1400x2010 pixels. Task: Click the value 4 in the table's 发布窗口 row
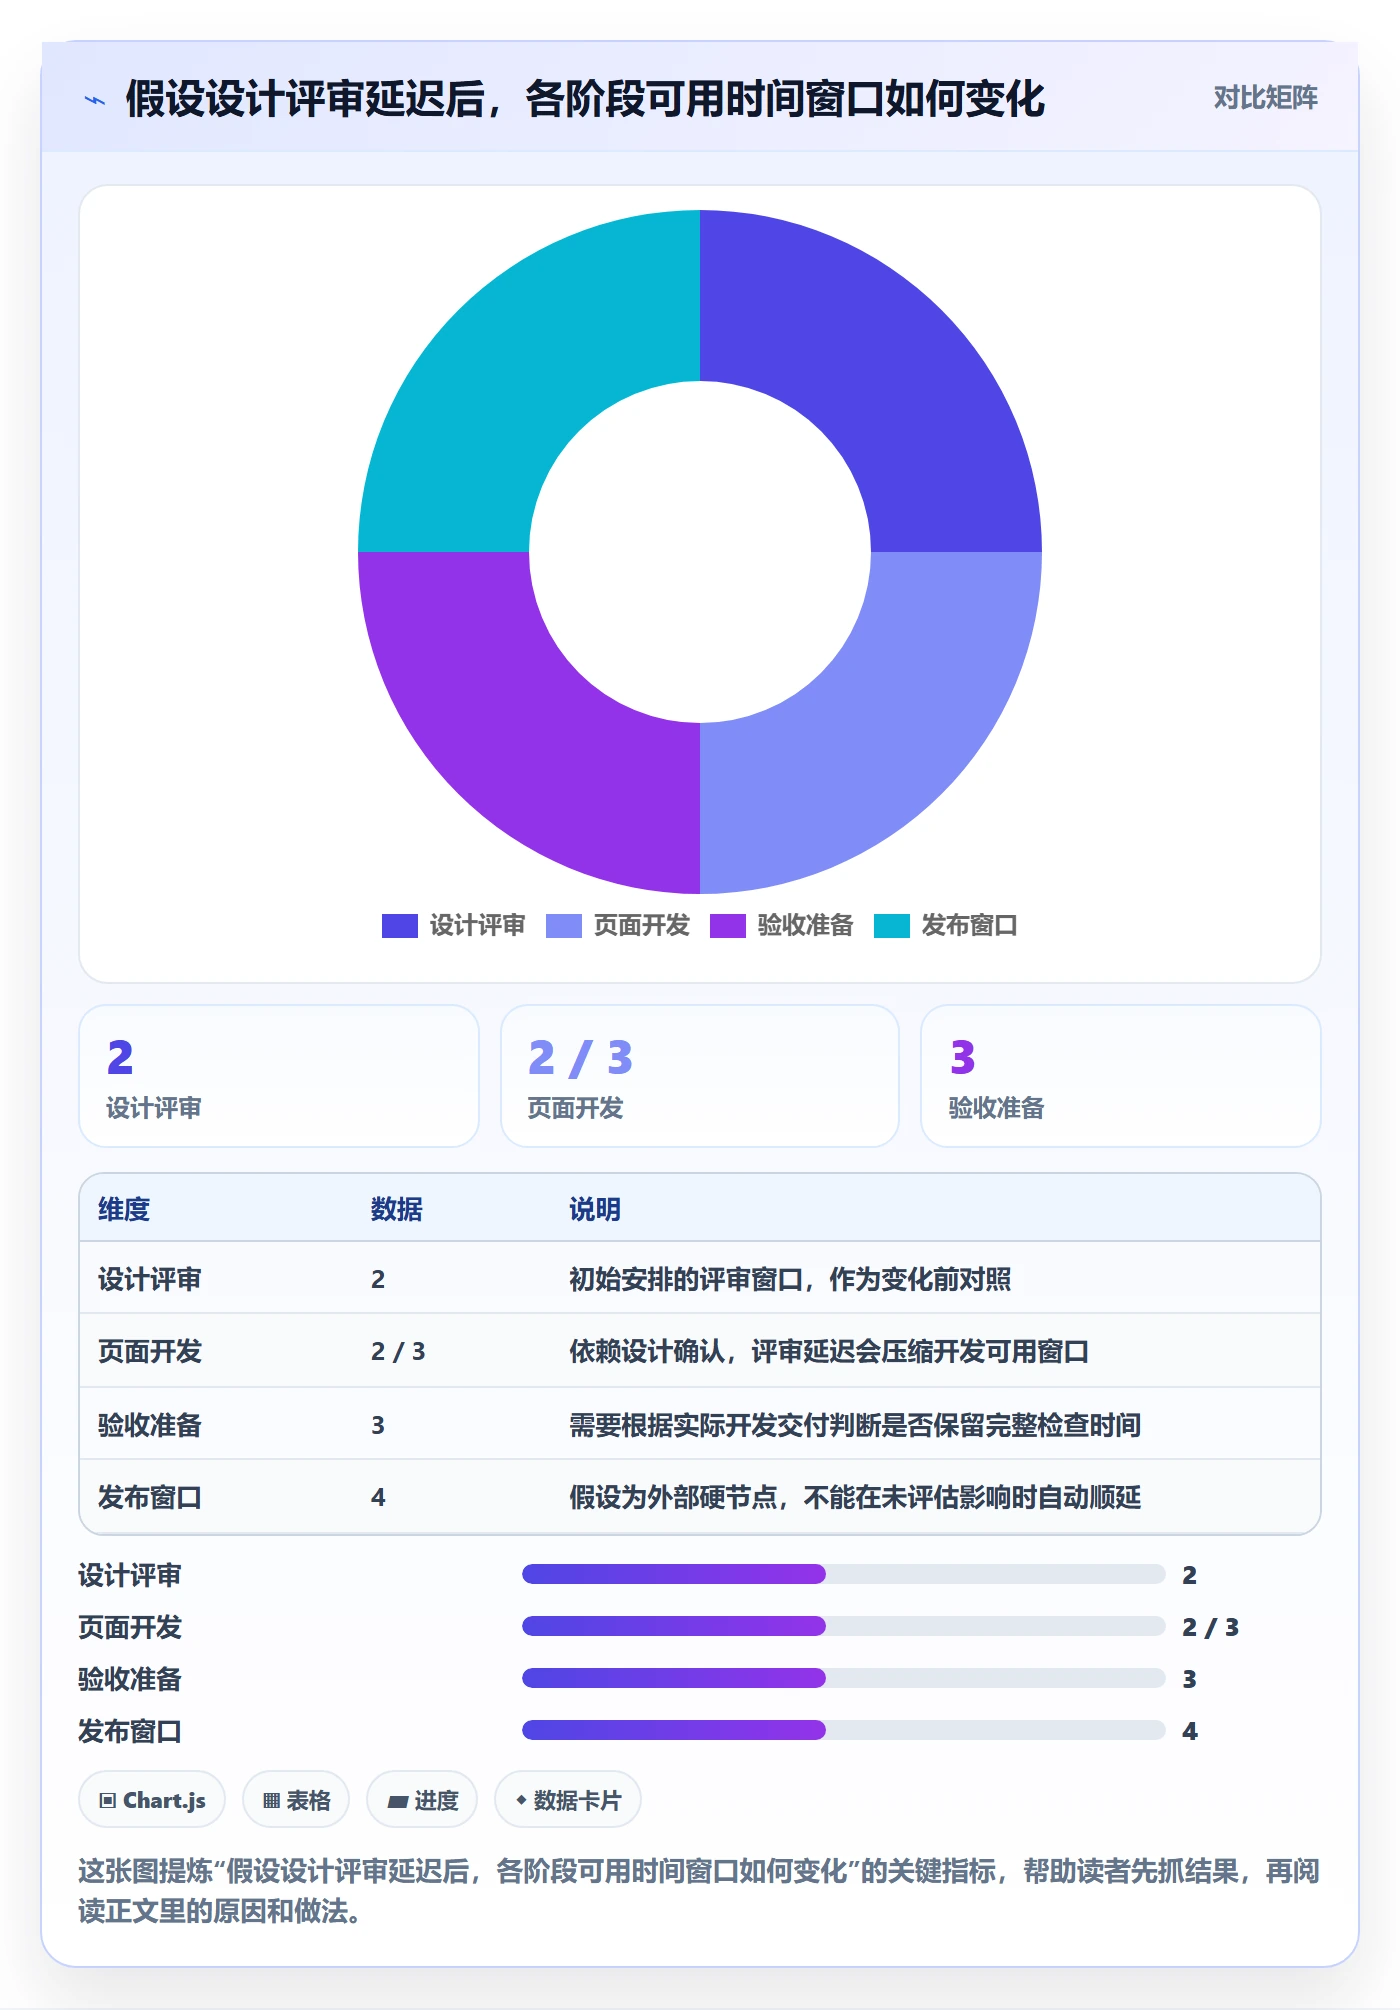click(x=378, y=1497)
